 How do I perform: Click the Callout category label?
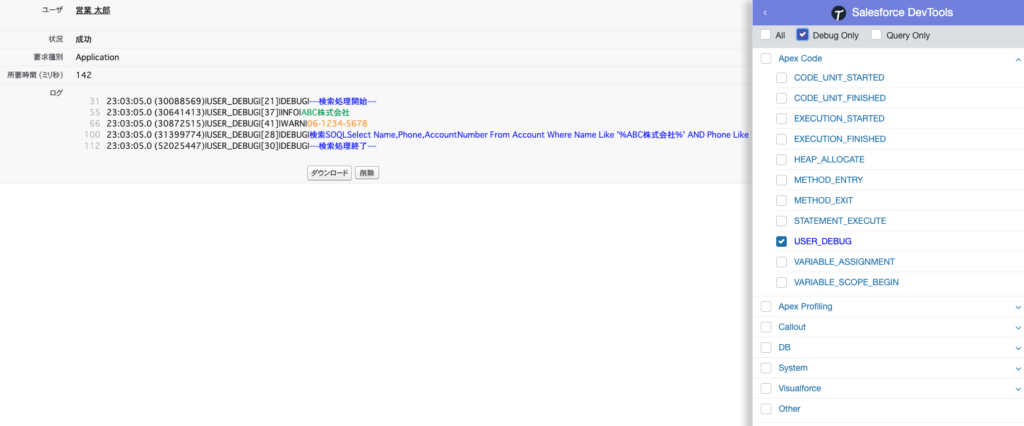point(792,327)
